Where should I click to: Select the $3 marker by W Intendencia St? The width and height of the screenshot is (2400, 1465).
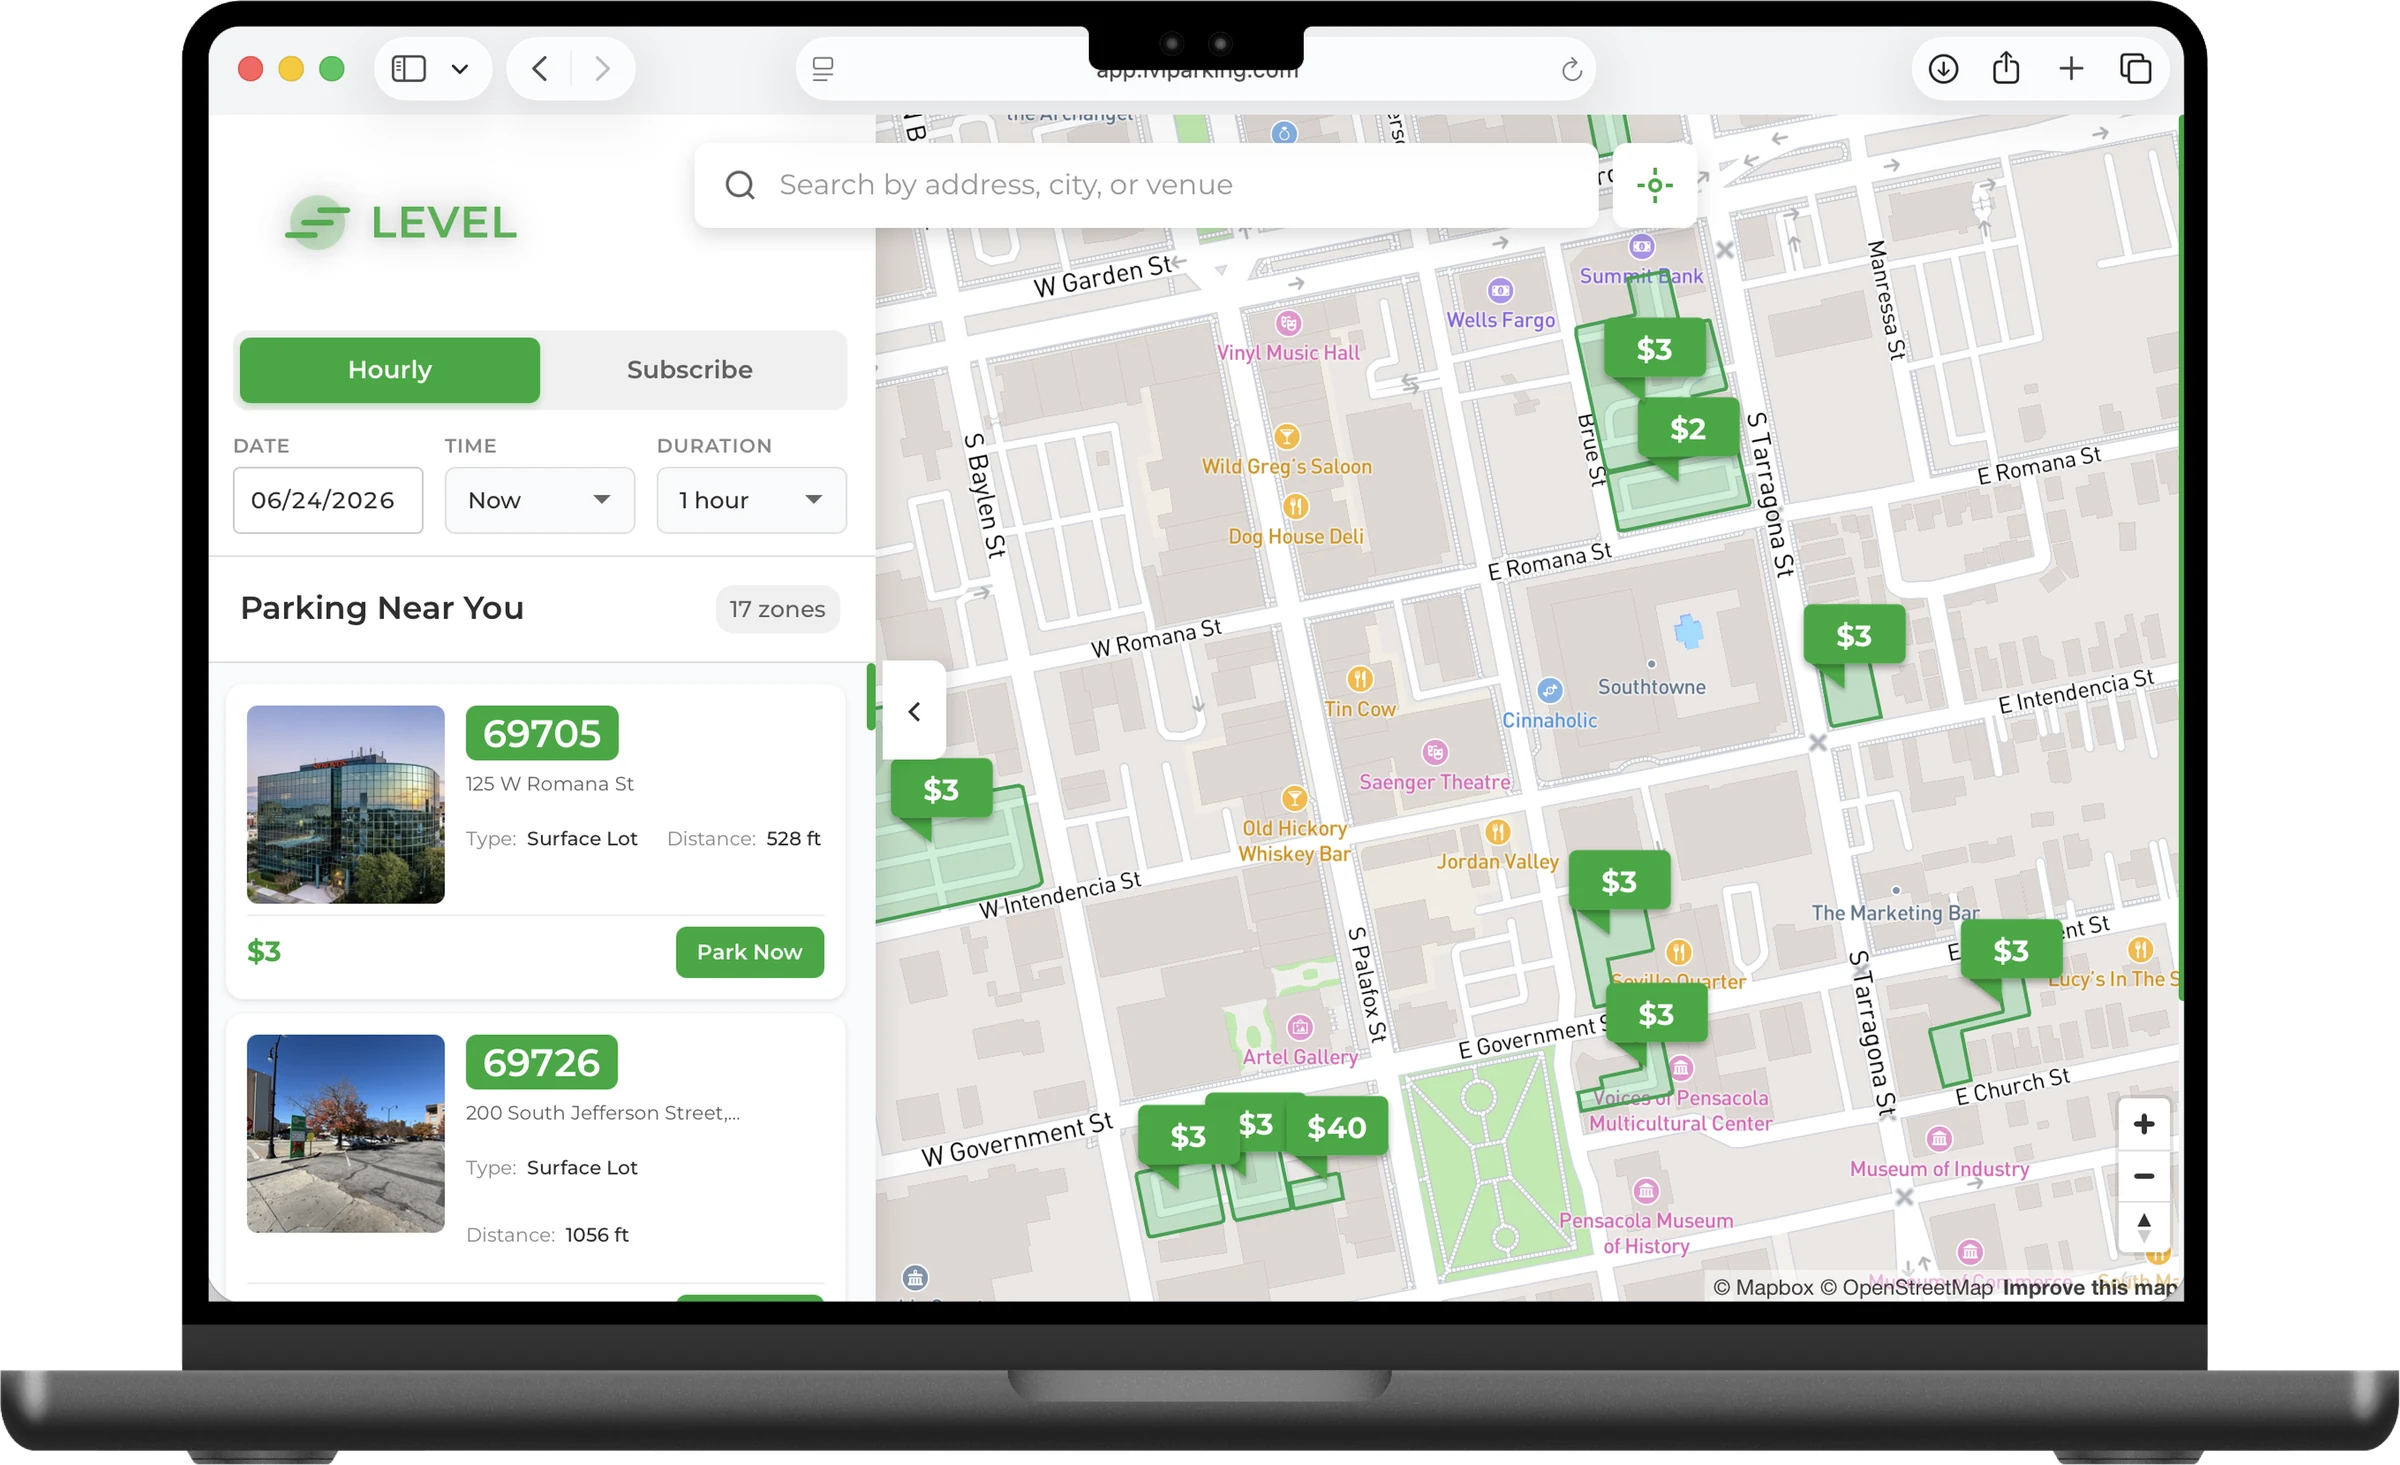[941, 789]
